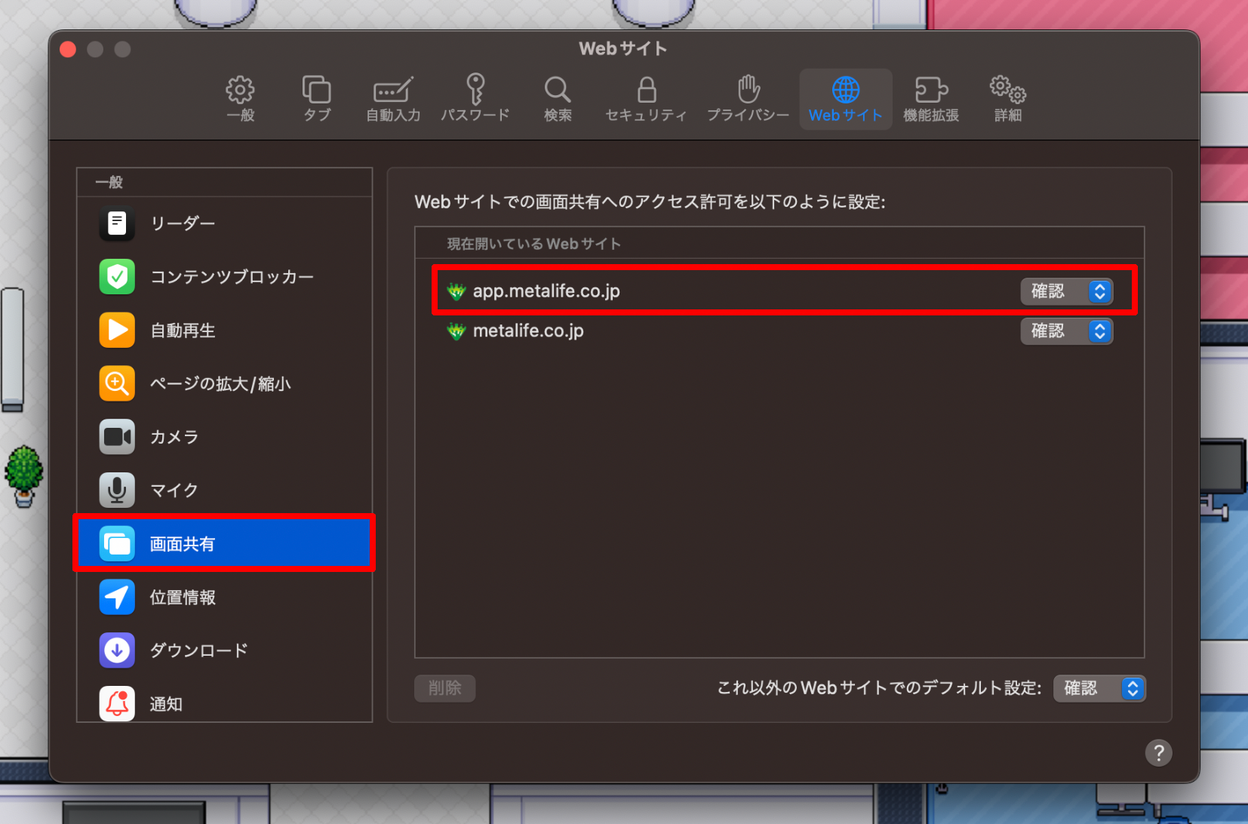Select the 自動再生 sidebar row label
This screenshot has width=1248, height=824.
coord(182,330)
